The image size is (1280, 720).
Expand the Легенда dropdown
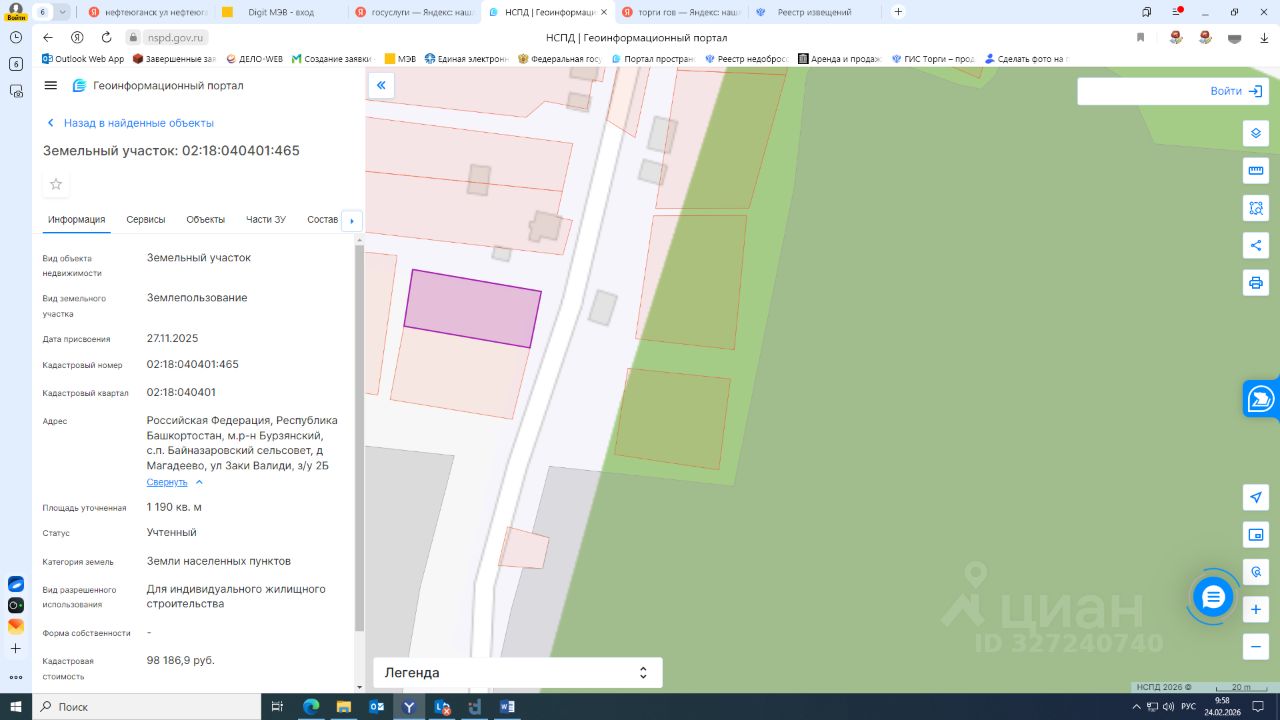(x=518, y=673)
